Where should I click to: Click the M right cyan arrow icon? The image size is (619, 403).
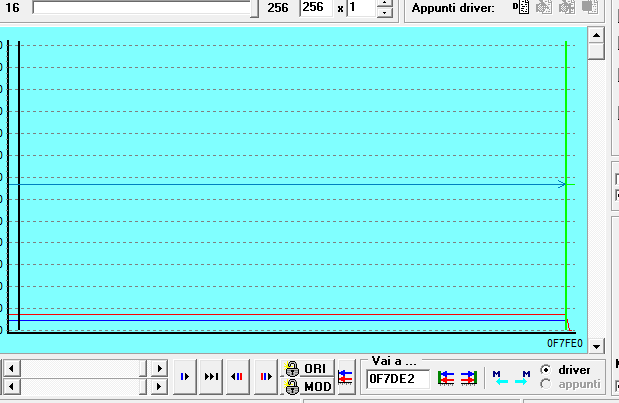521,378
